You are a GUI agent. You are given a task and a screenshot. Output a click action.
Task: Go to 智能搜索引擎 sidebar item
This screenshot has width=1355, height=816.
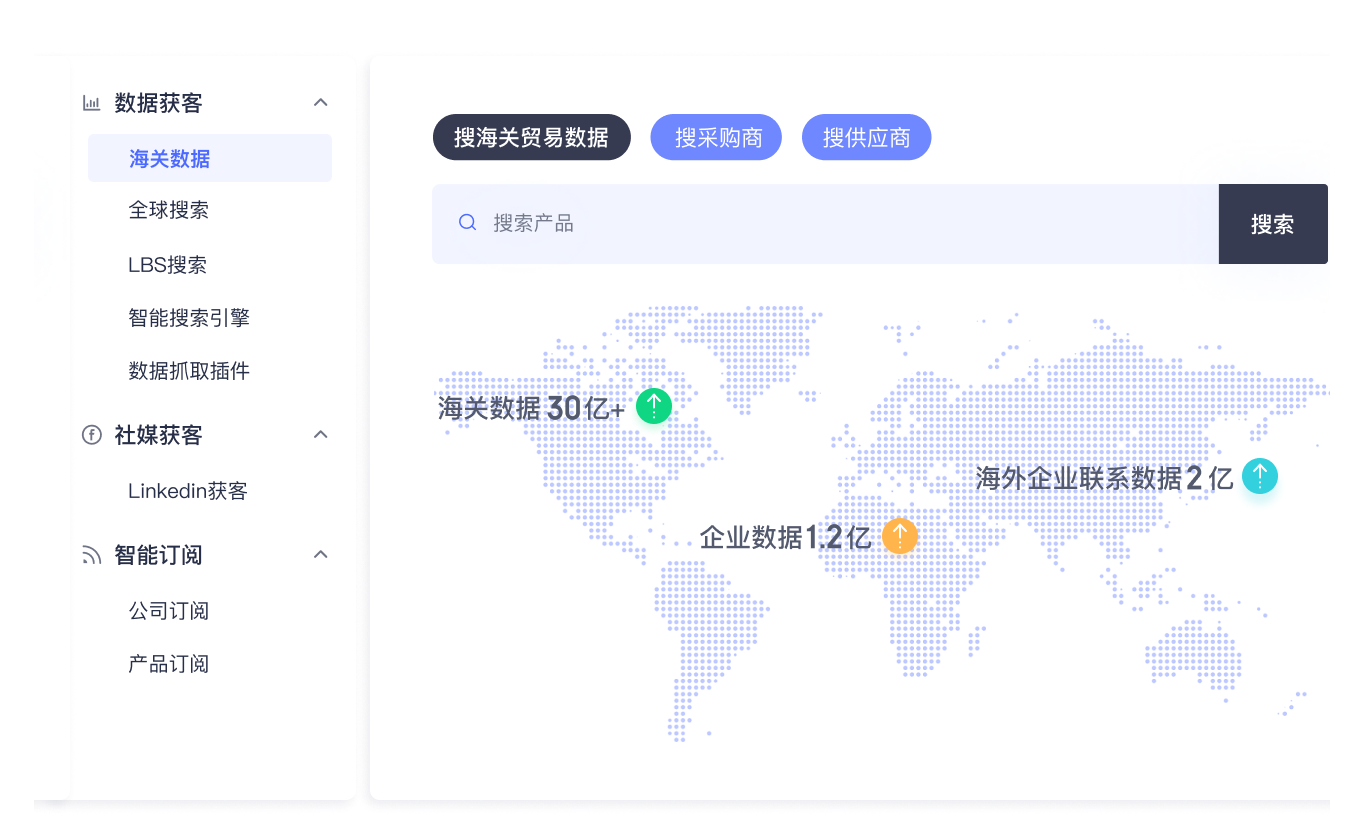(188, 318)
